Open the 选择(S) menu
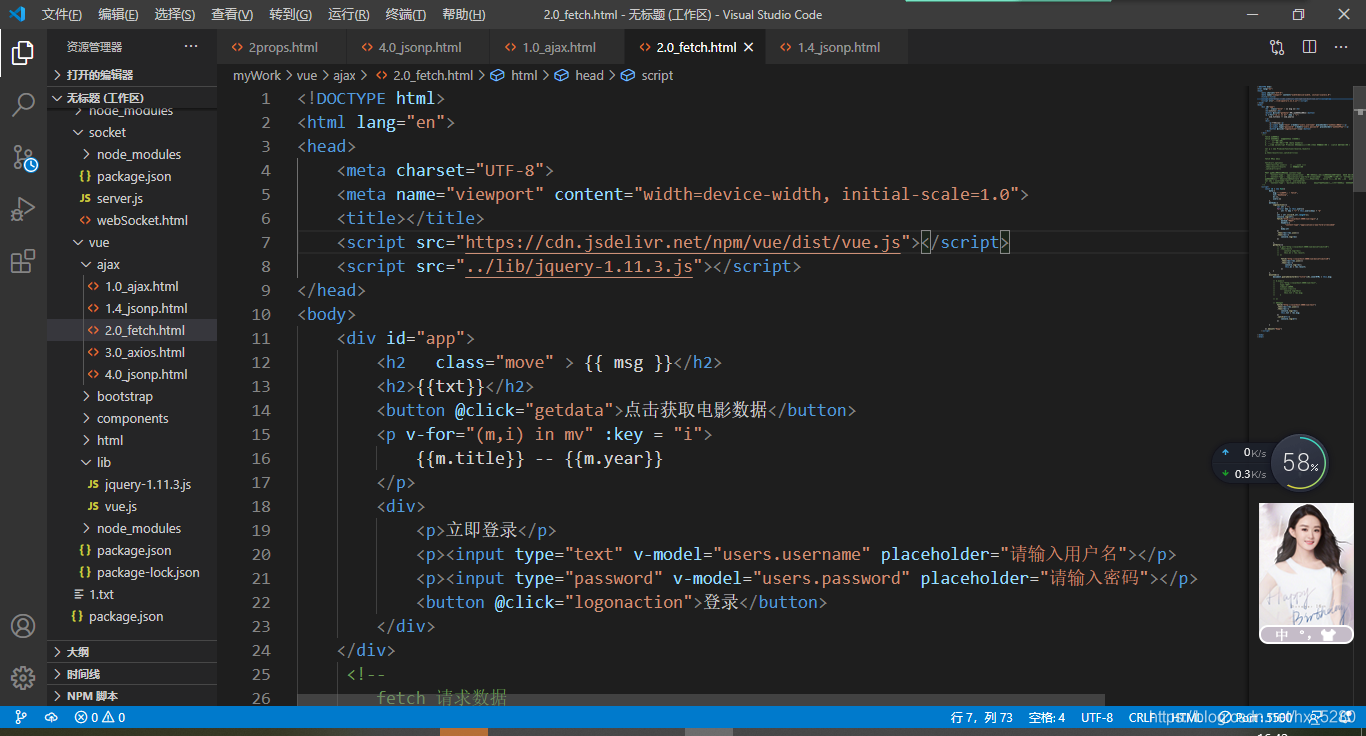 point(175,15)
